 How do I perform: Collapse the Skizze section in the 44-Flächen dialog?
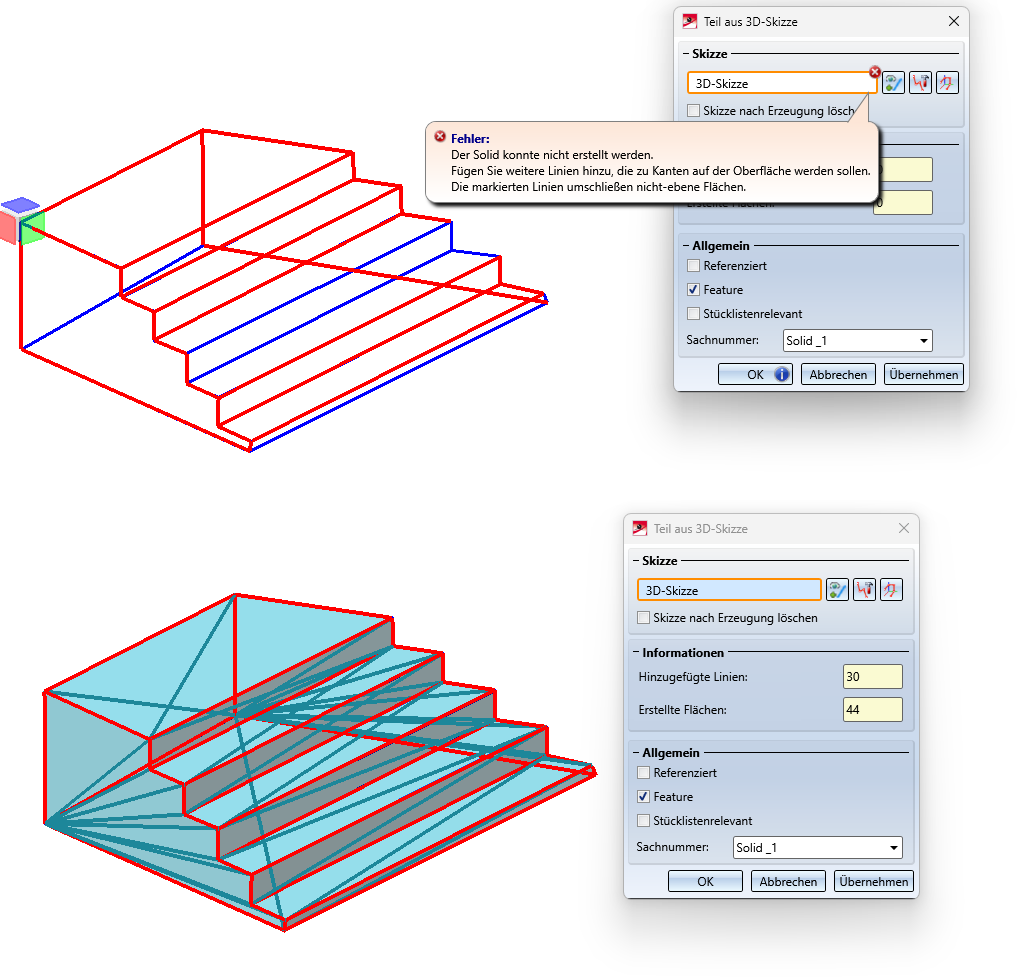click(636, 561)
